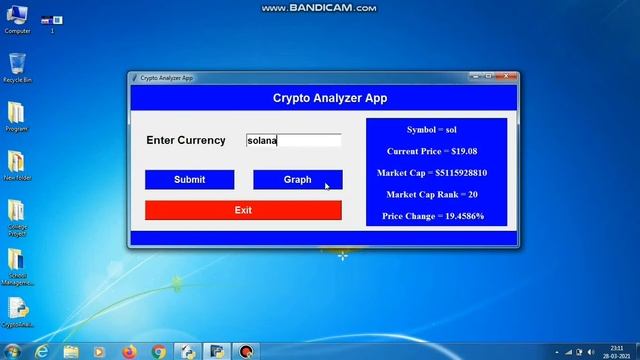
Task: Switch to the second Python taskbar window
Action: [217, 351]
